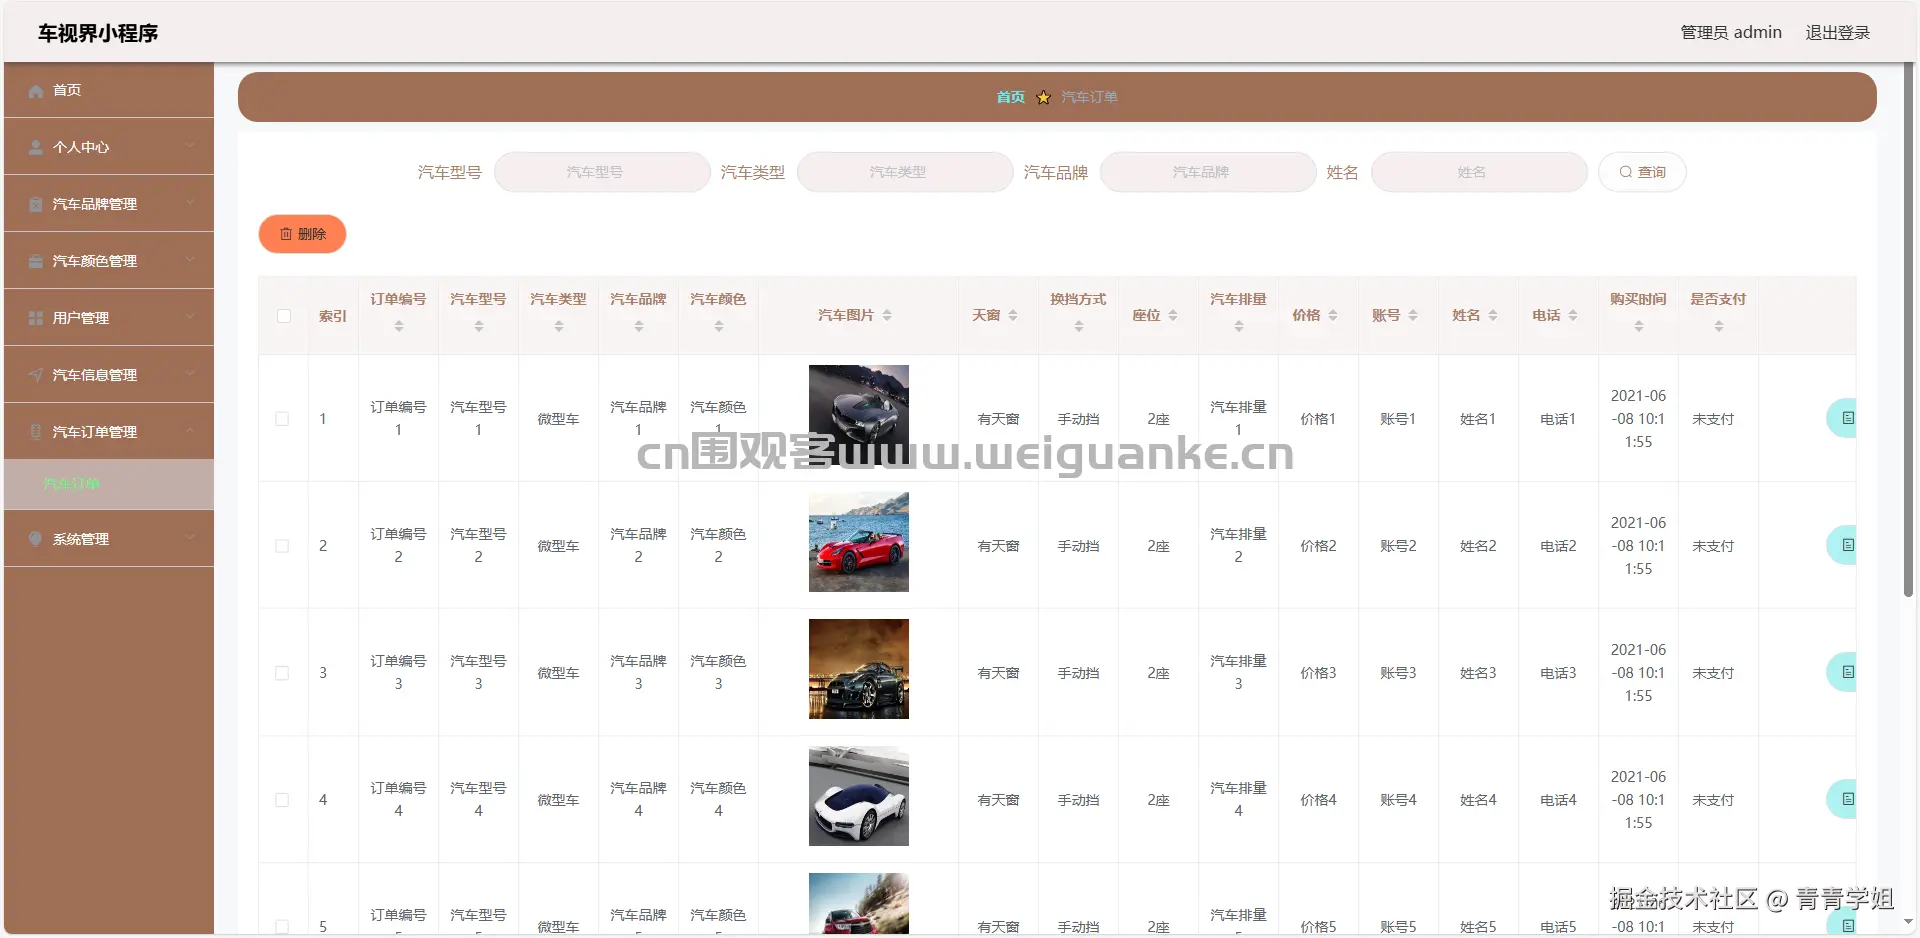Open the car thumbnail in row 3
Screen dimensions: 1920x938
click(859, 669)
